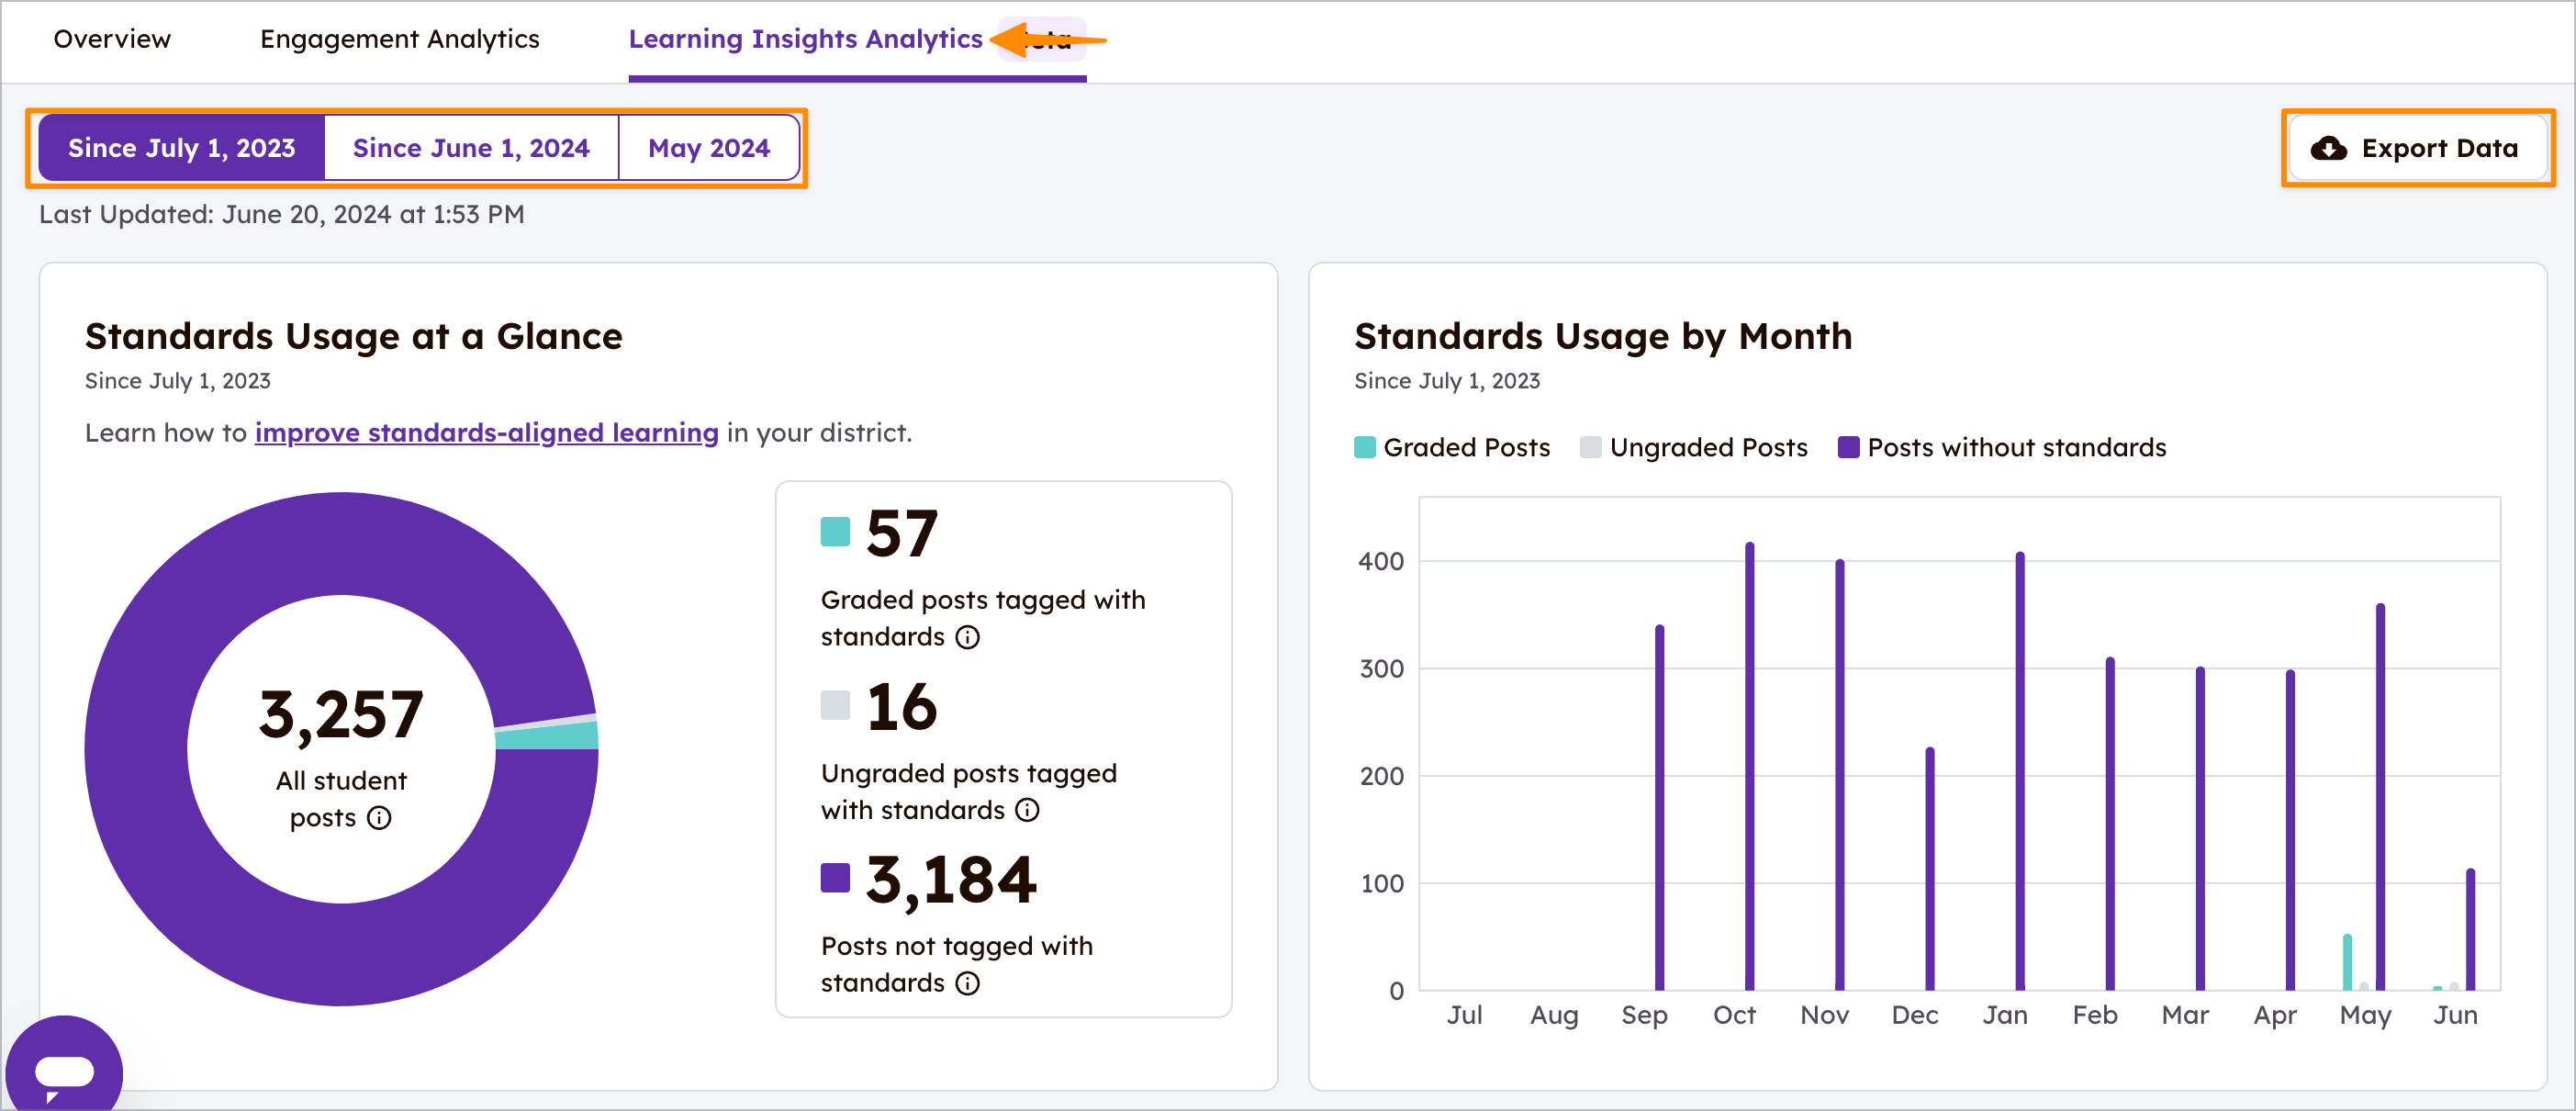Select the Learning Insights Analytics tab
The height and width of the screenshot is (1111, 2576).
pos(805,39)
